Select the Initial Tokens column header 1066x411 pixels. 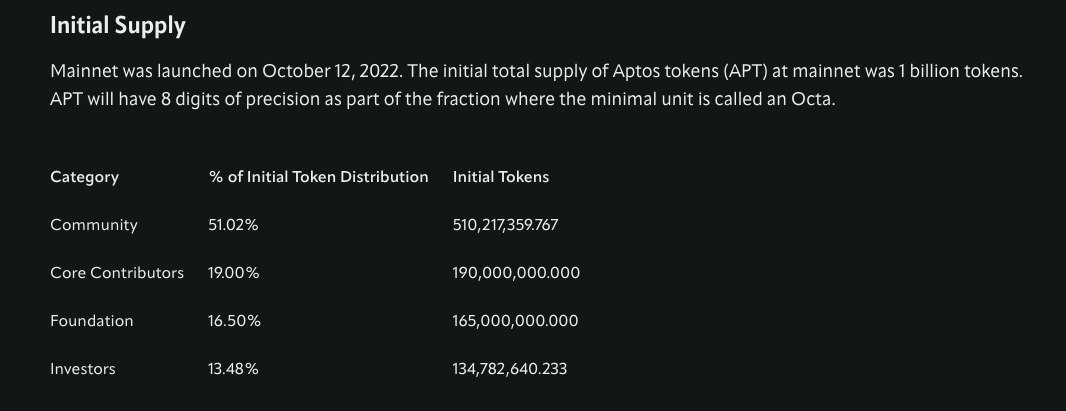[501, 177]
